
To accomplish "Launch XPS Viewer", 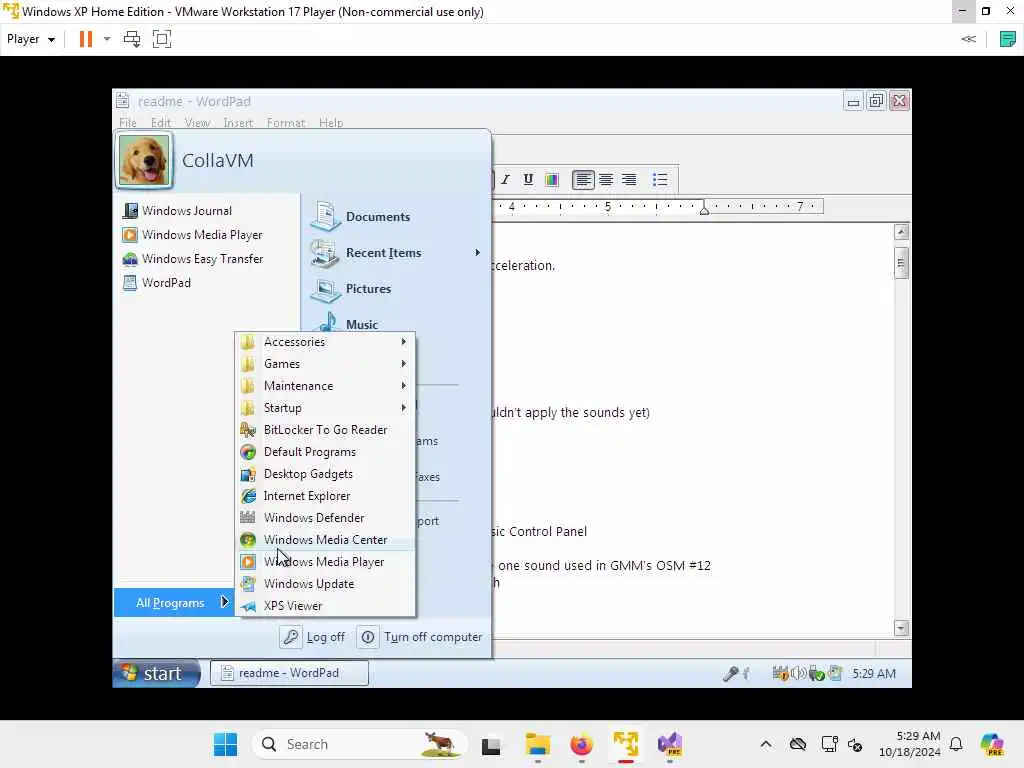I will (x=325, y=605).
